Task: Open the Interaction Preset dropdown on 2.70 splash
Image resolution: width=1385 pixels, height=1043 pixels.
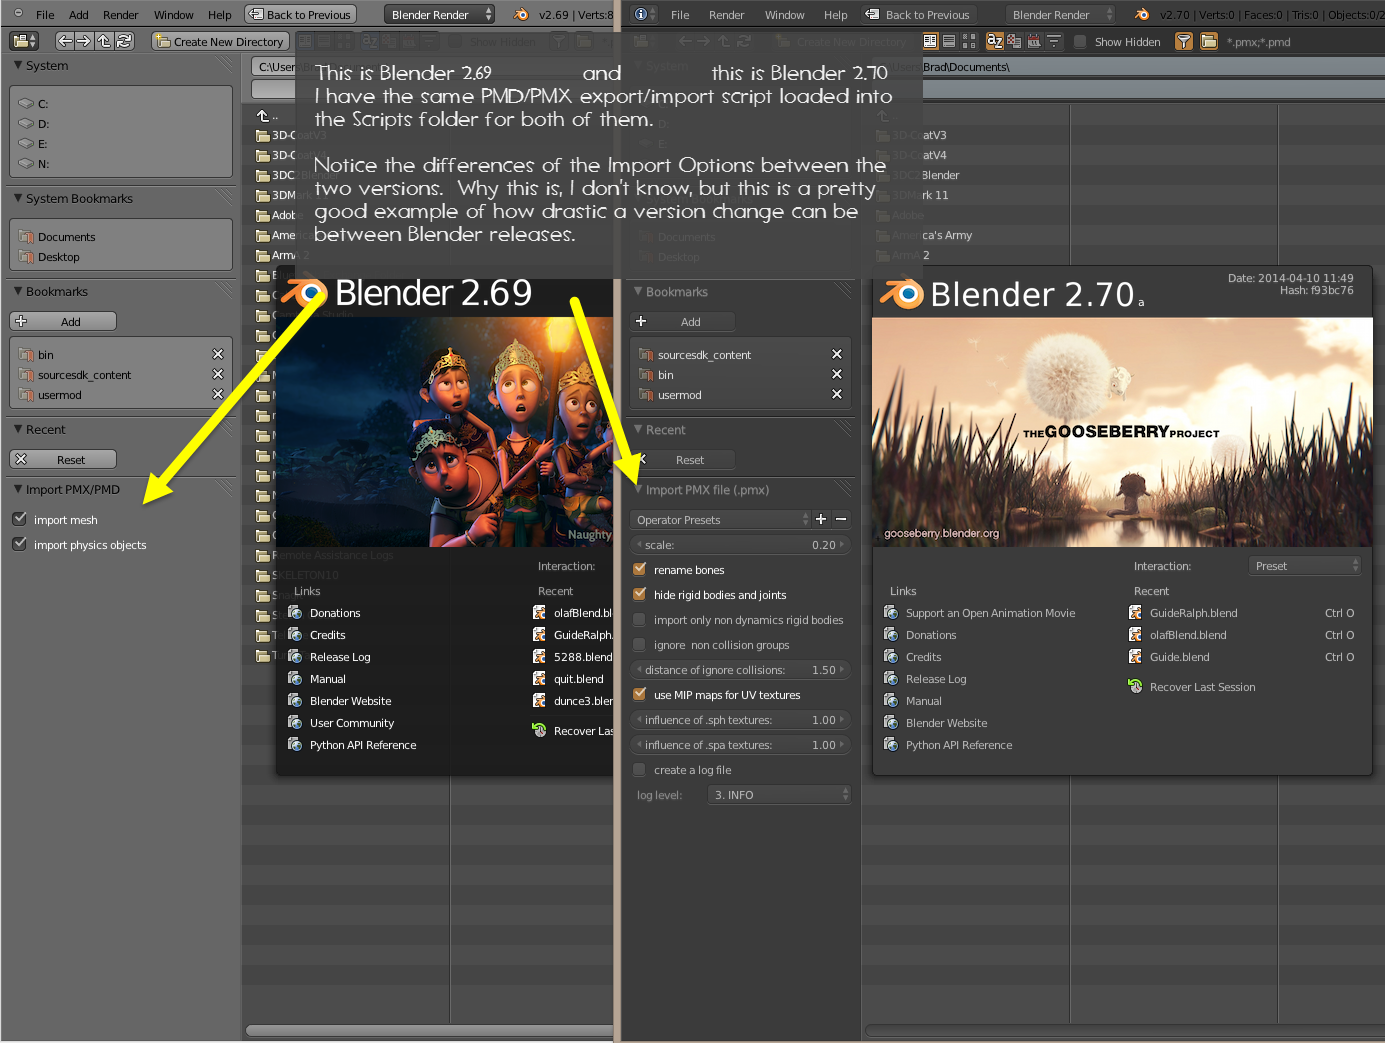Action: 1305,566
